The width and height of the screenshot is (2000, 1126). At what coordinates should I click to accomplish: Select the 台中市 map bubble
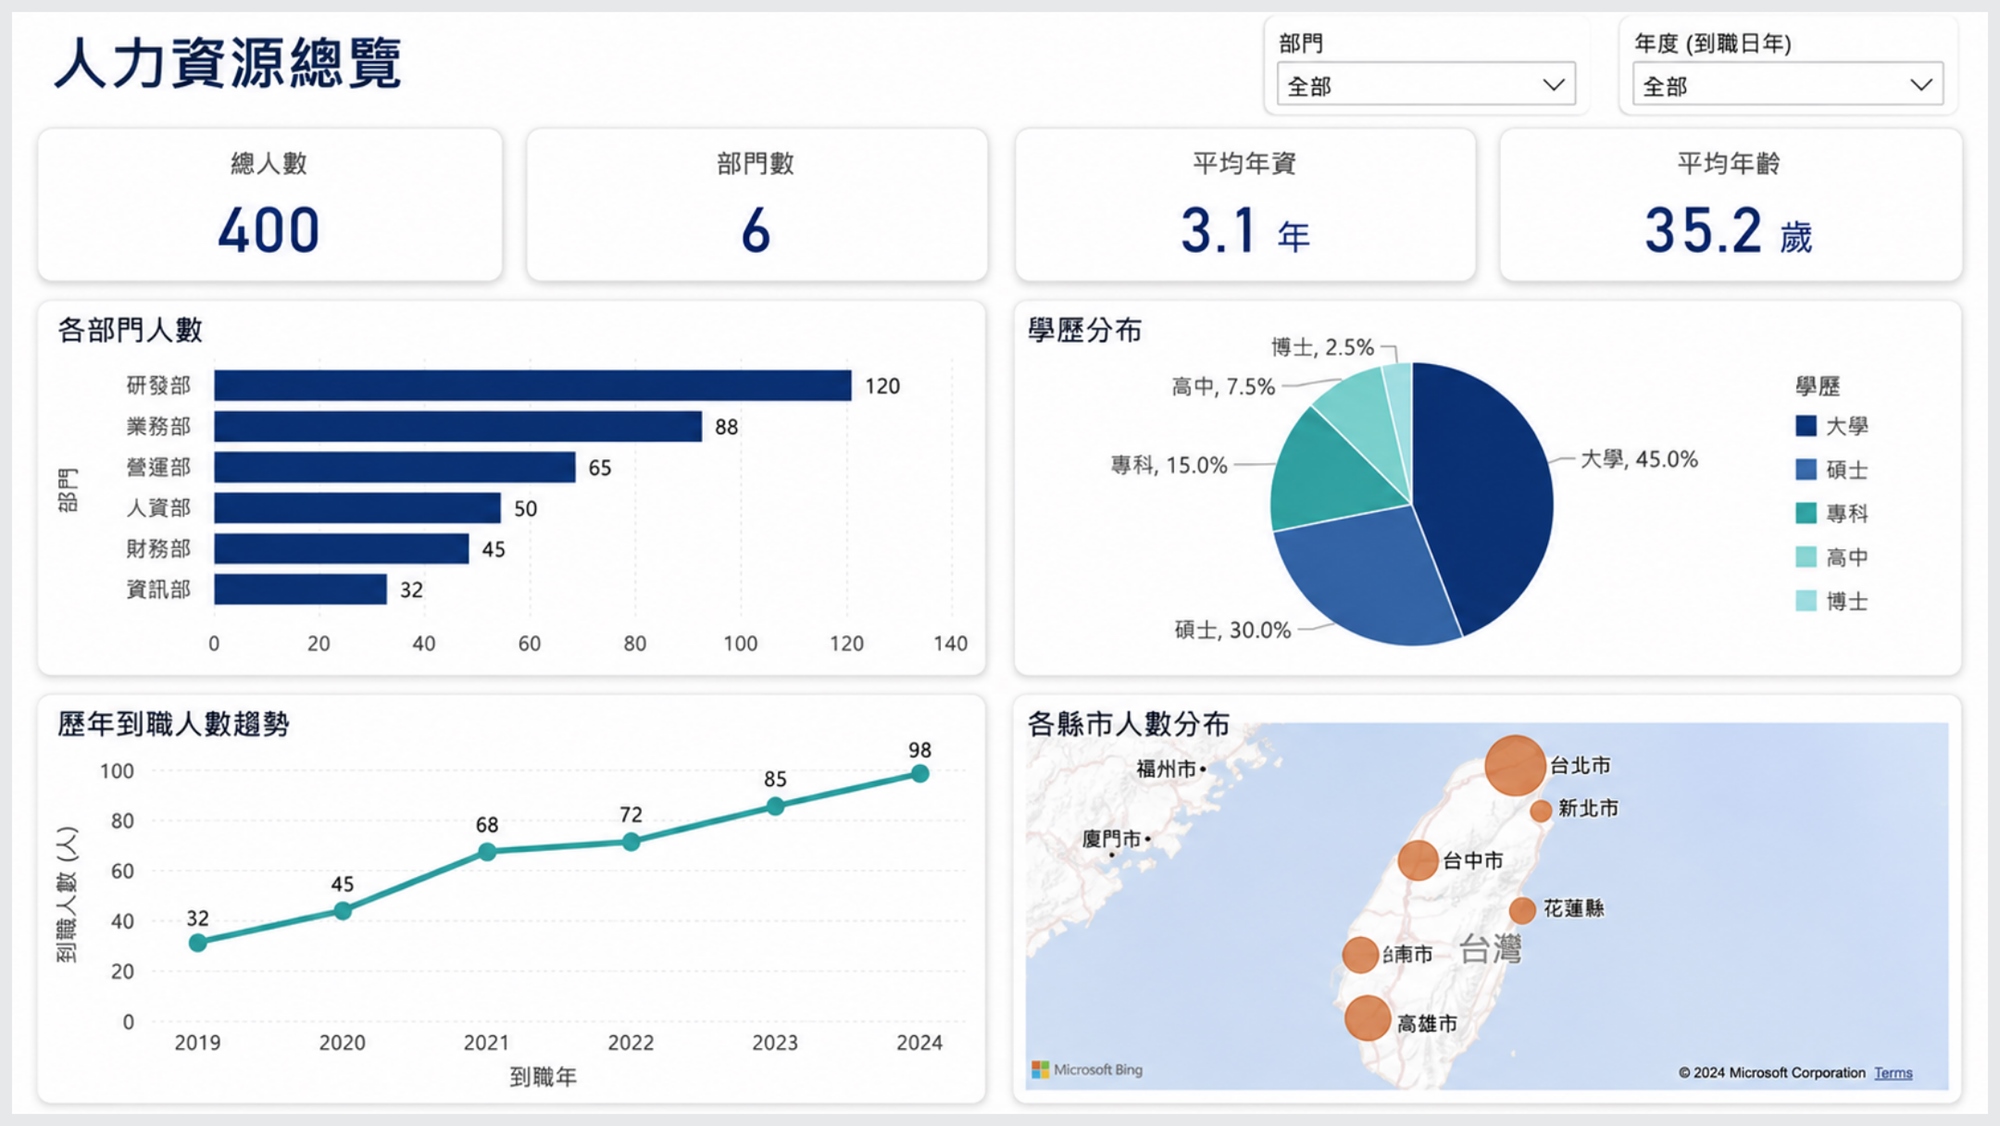(1417, 860)
